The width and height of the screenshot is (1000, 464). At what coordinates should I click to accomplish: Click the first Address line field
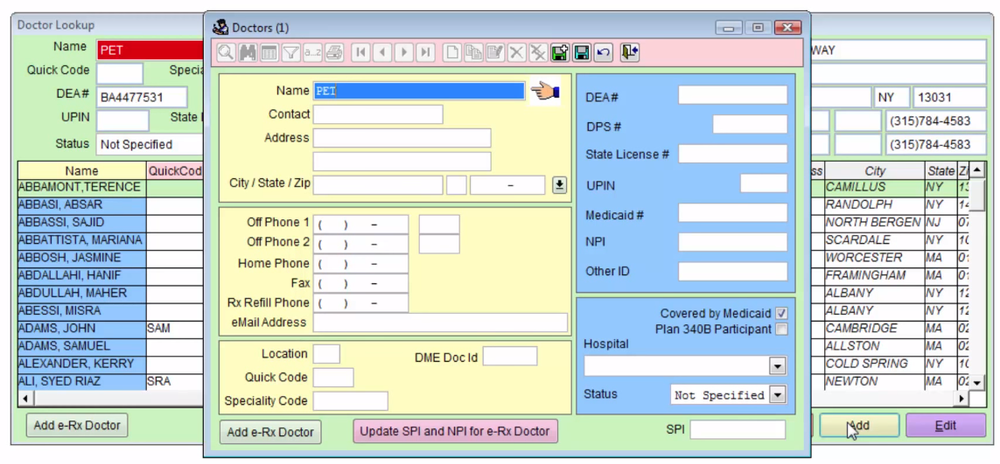tap(402, 138)
